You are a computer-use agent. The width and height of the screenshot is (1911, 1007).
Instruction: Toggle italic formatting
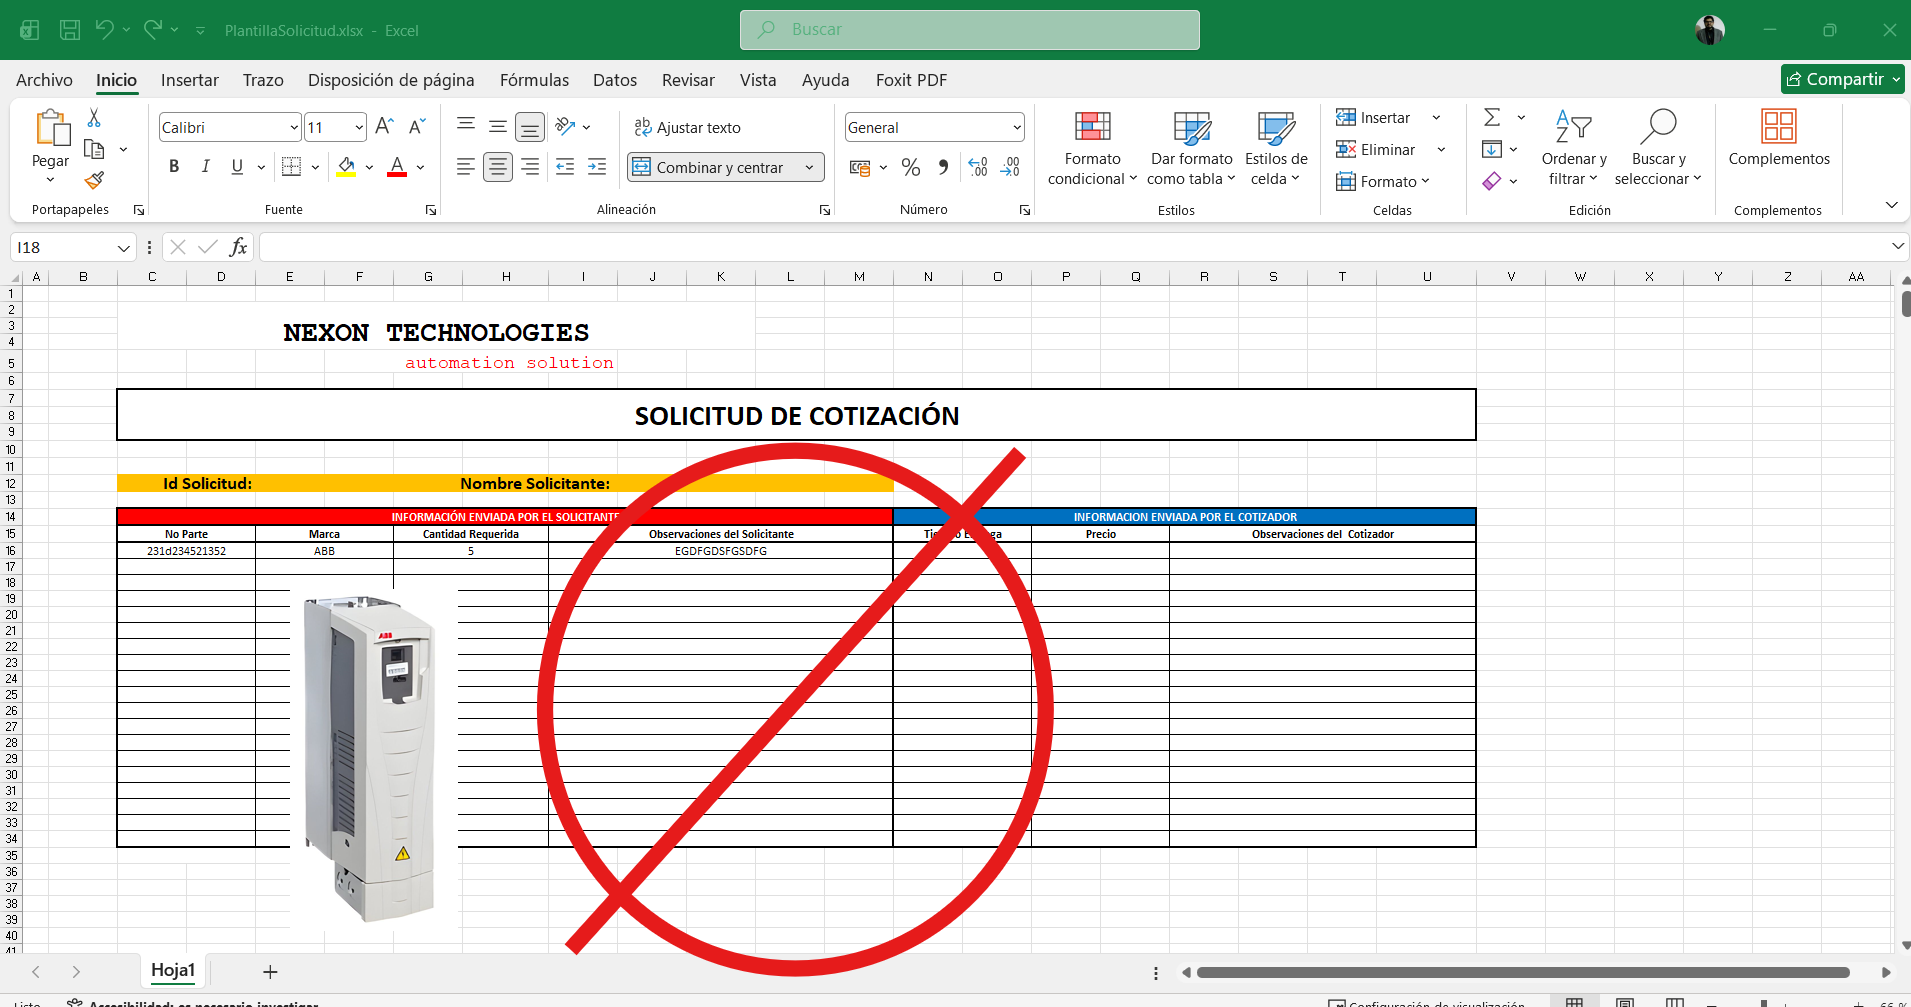point(206,167)
